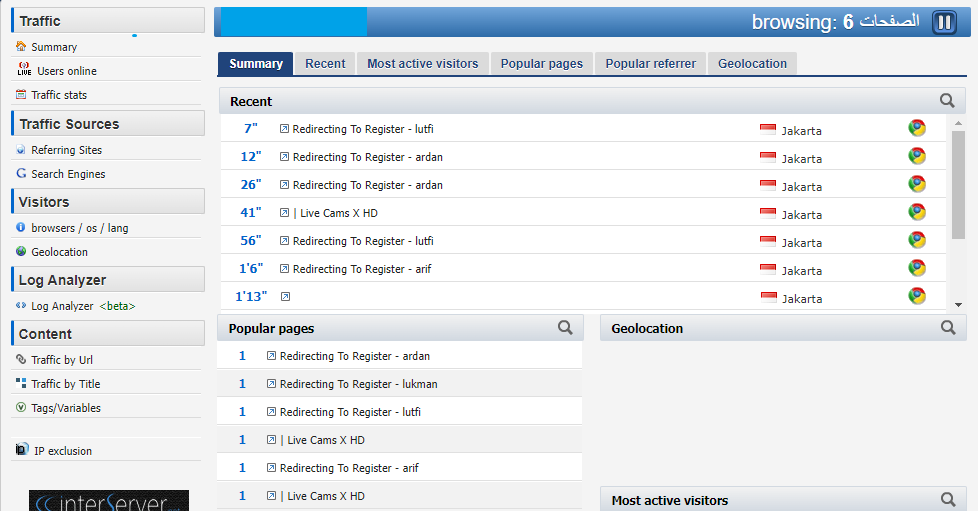Pause live browsing updates
Viewport: 980px width, 516px height.
click(x=944, y=23)
